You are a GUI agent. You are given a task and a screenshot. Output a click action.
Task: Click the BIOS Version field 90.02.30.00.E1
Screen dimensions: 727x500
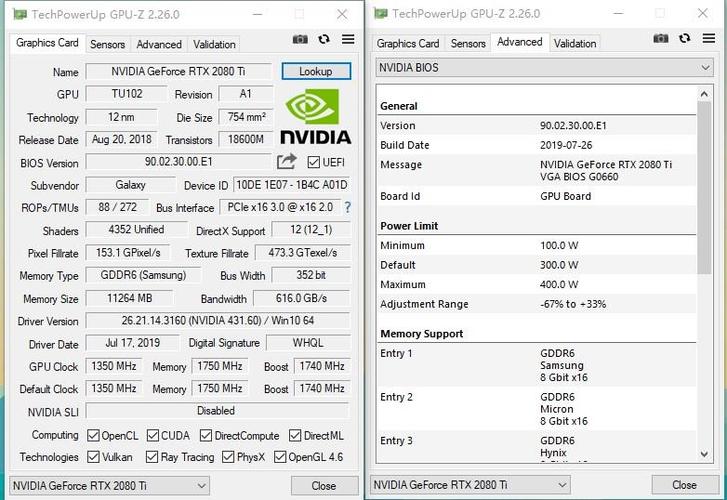click(x=179, y=161)
